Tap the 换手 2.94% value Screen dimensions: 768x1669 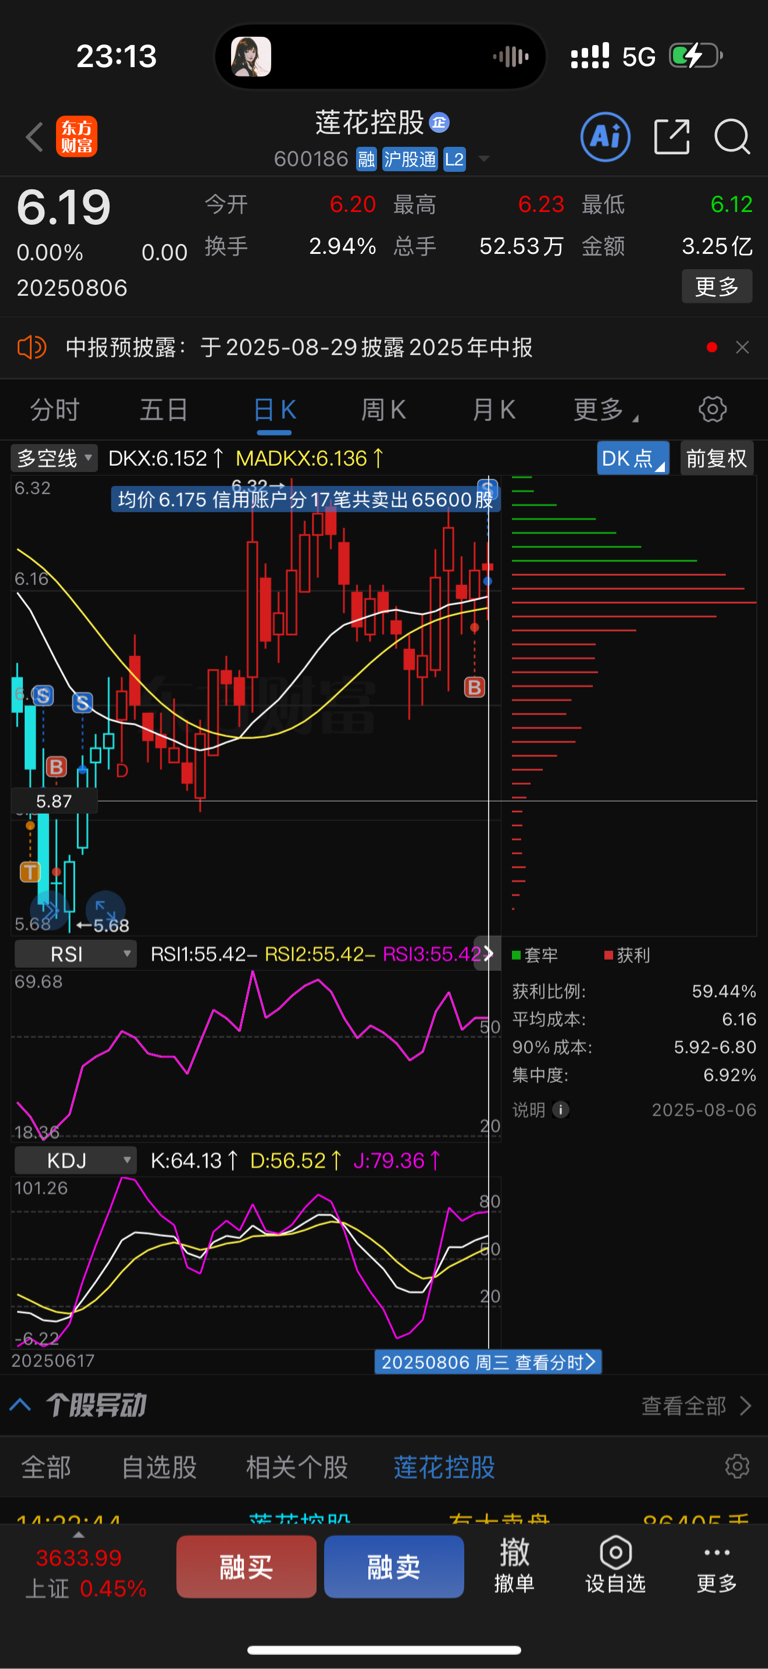tap(342, 246)
